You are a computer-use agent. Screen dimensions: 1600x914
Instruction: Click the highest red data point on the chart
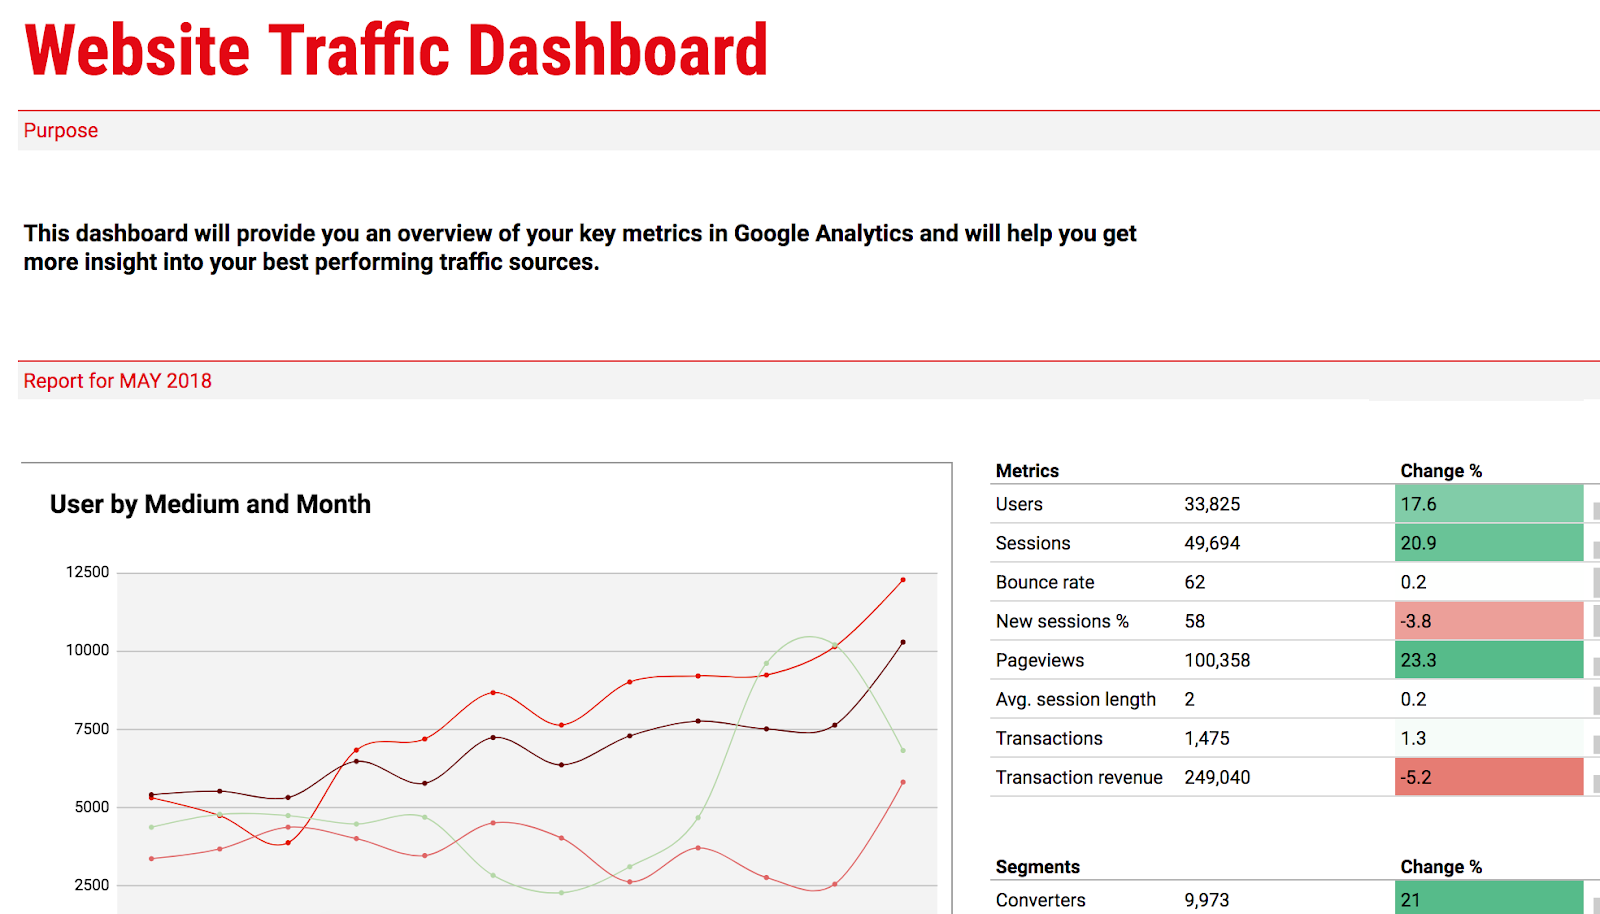[x=903, y=578]
